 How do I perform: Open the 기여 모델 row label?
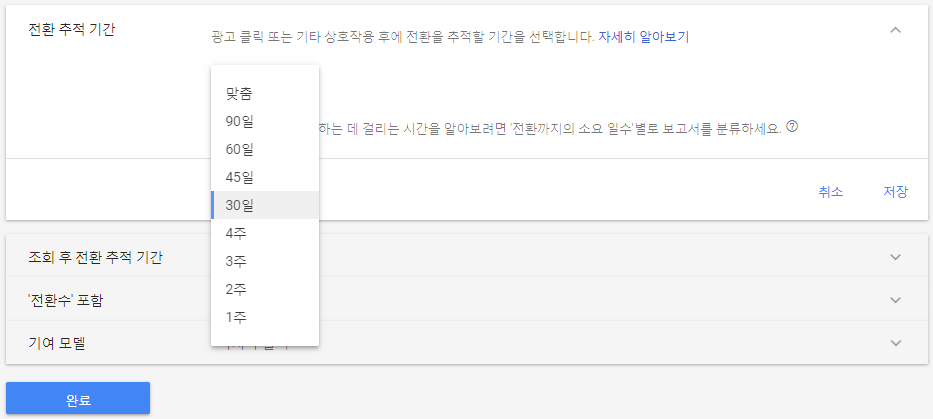pos(57,343)
